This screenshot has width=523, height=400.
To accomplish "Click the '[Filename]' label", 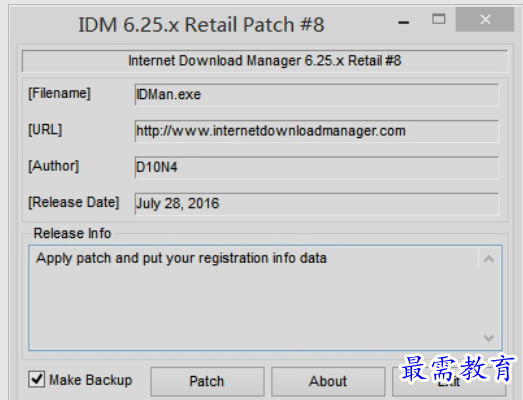I will tap(59, 93).
